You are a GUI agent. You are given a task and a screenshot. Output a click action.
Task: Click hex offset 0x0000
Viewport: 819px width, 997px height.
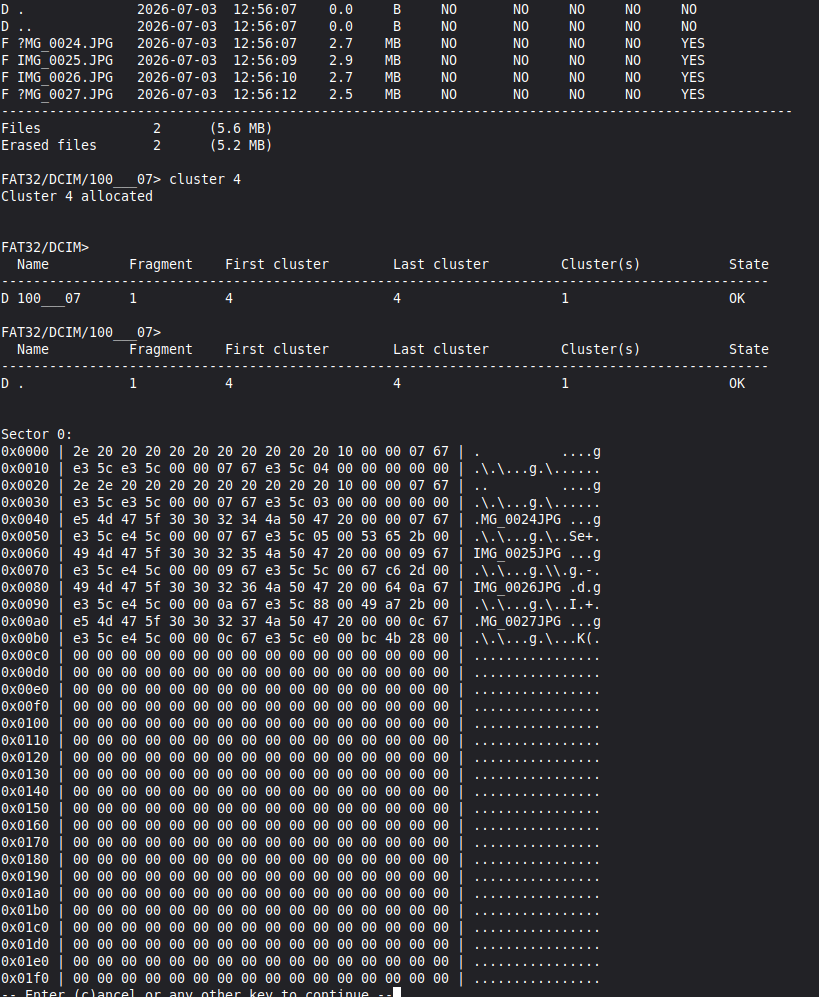pos(25,451)
